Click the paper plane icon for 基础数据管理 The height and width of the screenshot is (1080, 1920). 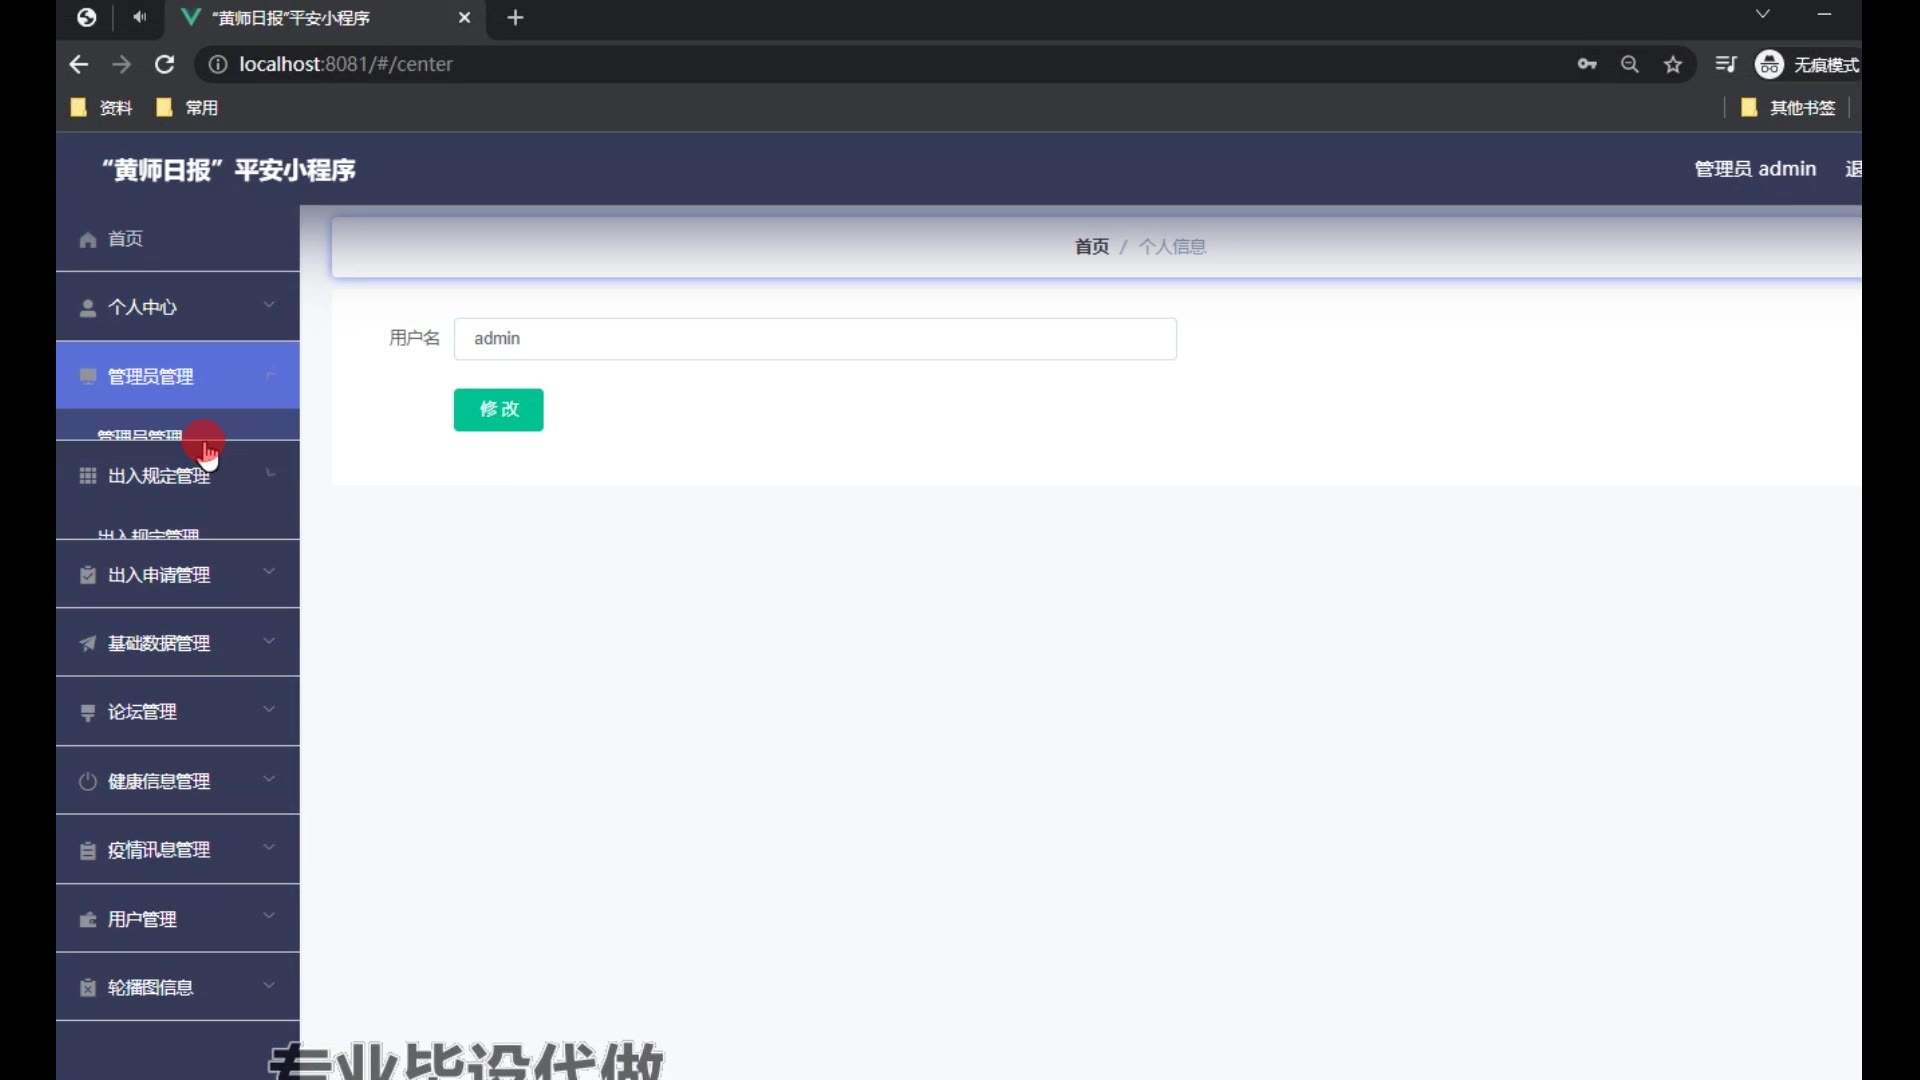pyautogui.click(x=88, y=643)
